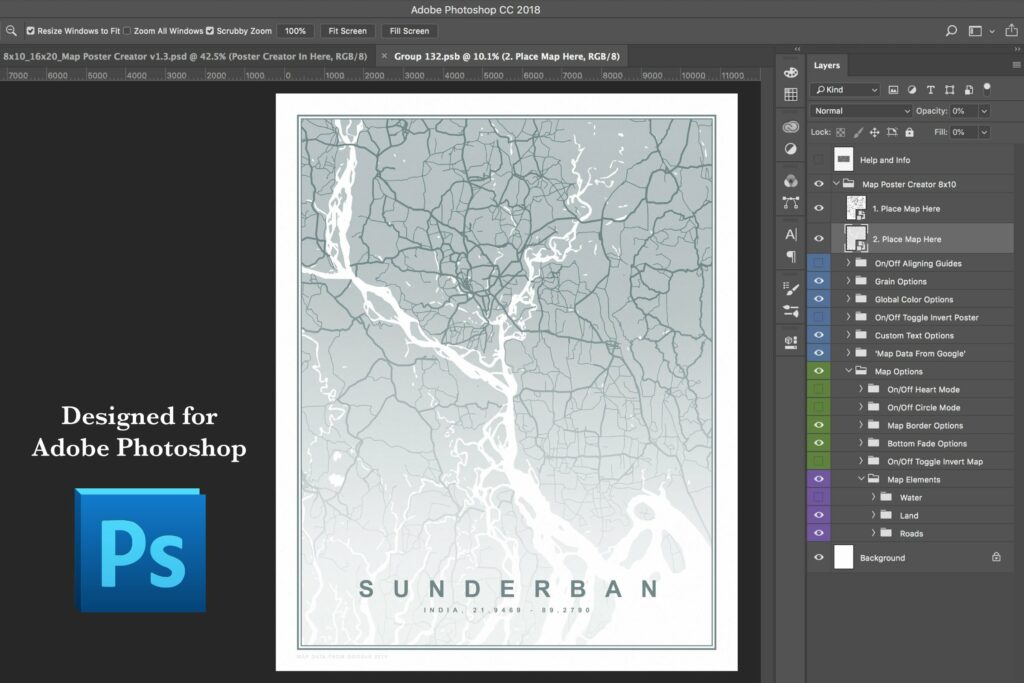Click the Fill Screen button
Screen dimensions: 1024x683
(408, 31)
